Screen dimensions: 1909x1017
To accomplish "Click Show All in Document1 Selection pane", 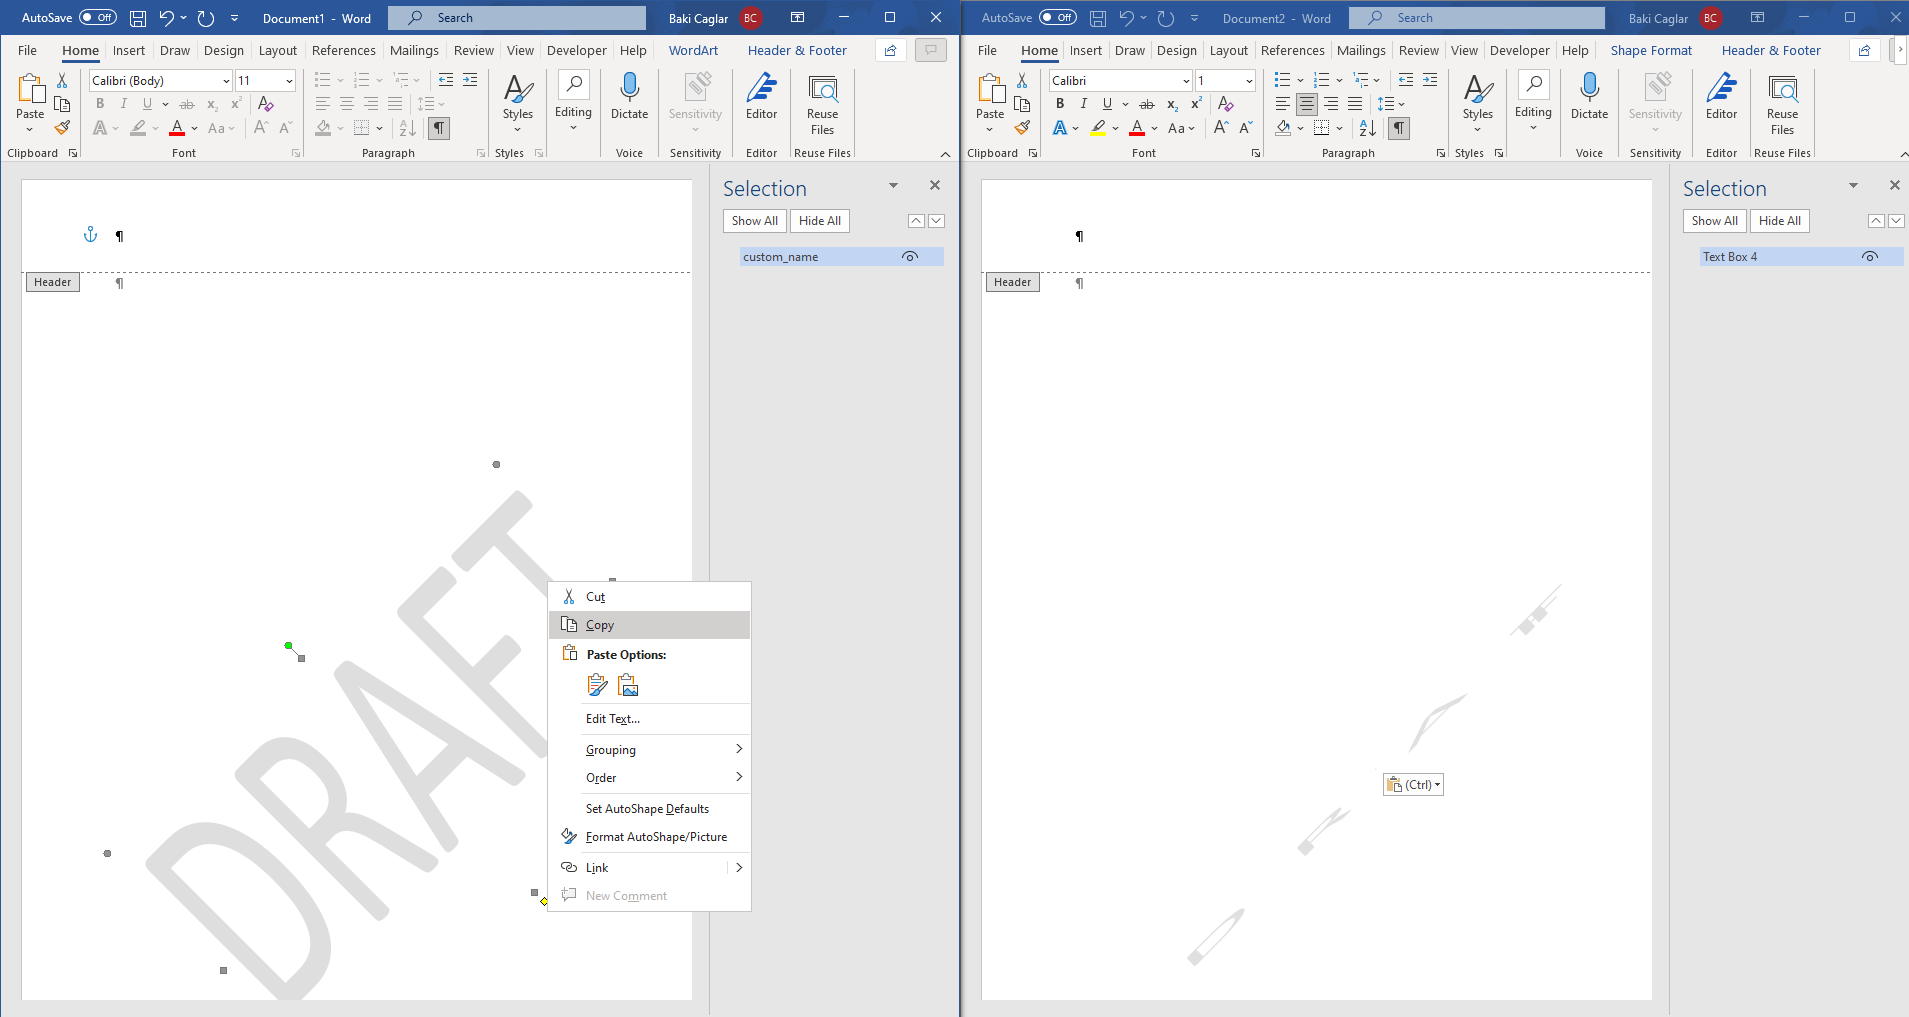I will tap(754, 221).
